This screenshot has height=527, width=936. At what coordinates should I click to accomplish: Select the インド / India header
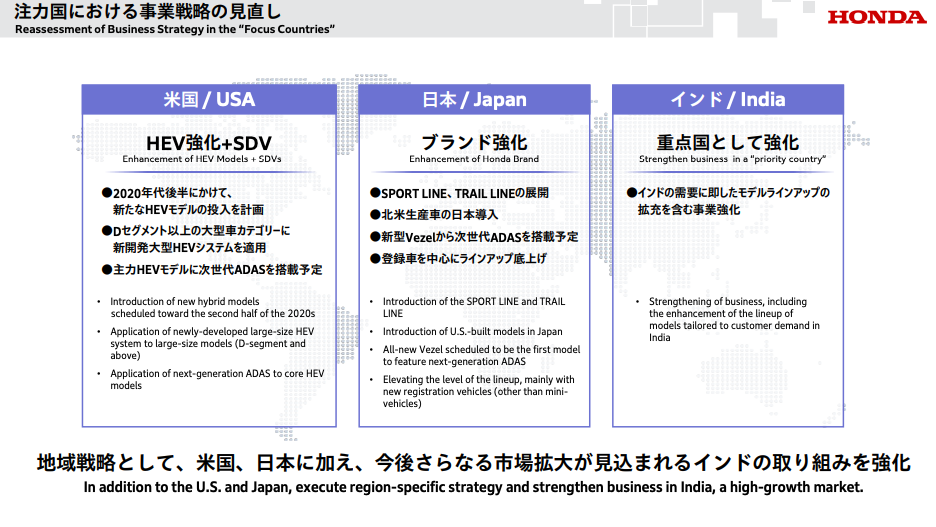727,99
